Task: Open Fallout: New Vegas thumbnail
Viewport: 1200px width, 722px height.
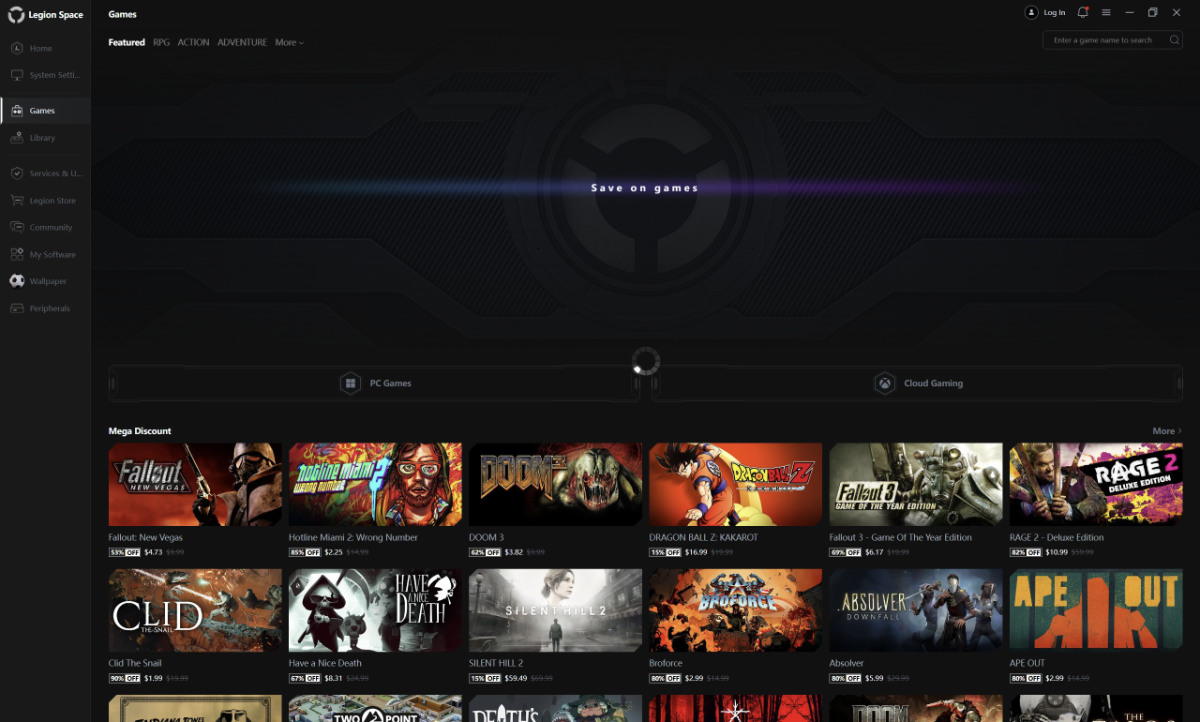Action: [195, 484]
